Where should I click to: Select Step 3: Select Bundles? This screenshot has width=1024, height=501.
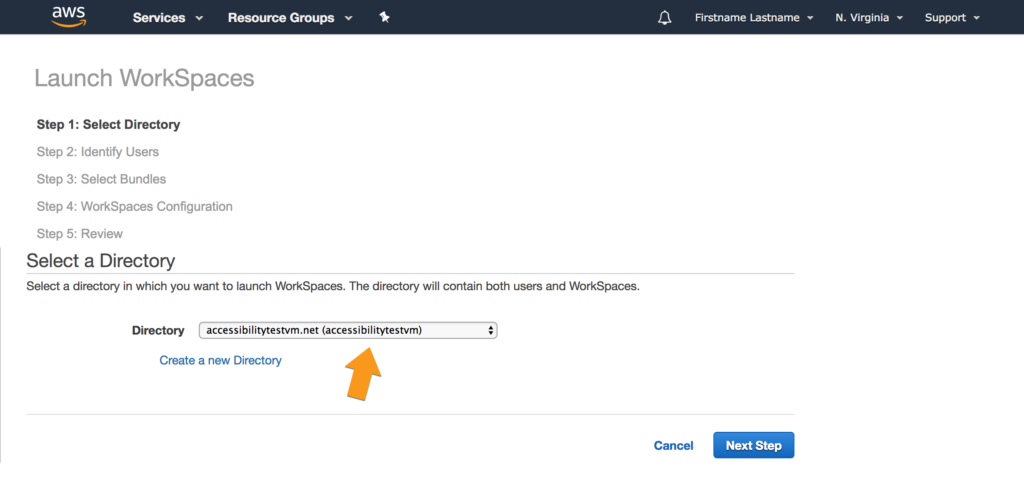[x=101, y=179]
